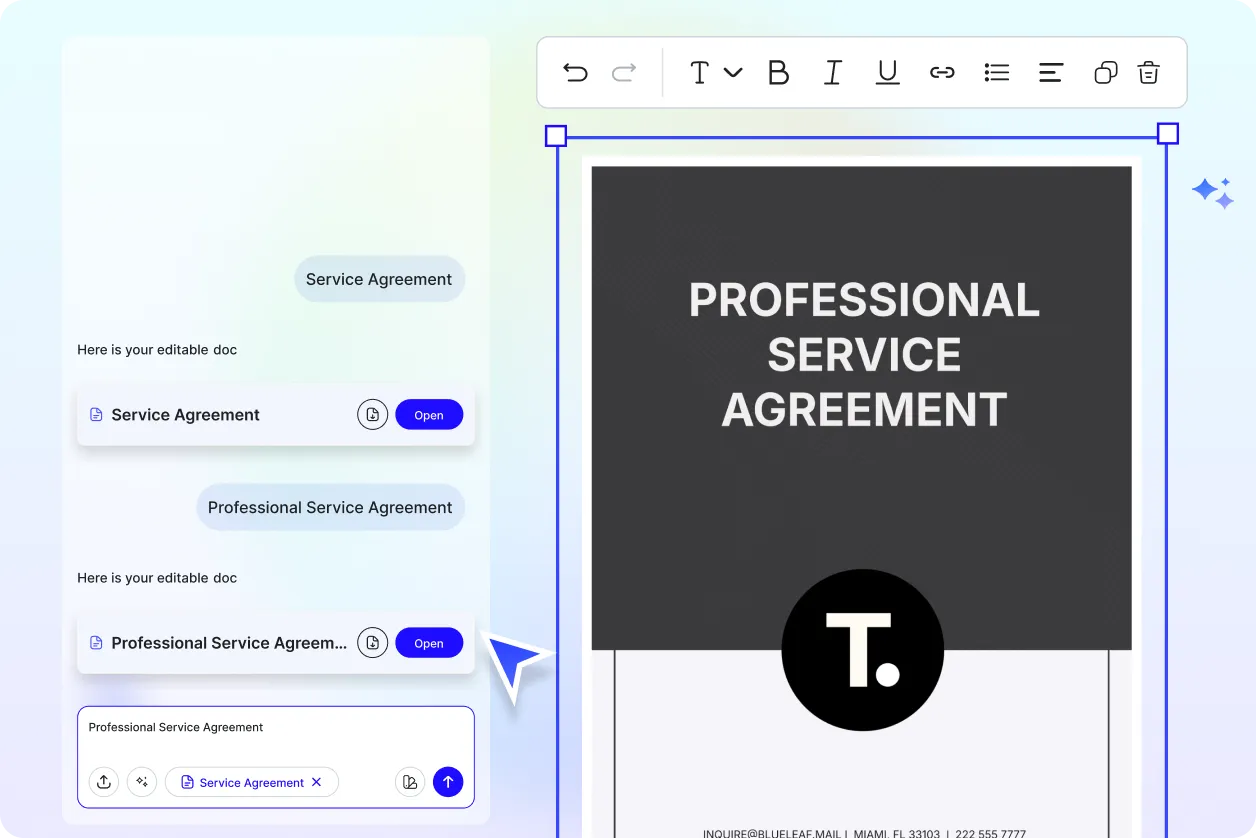Image resolution: width=1256 pixels, height=838 pixels.
Task: Open the Professional Service Agreement doc
Action: 429,643
